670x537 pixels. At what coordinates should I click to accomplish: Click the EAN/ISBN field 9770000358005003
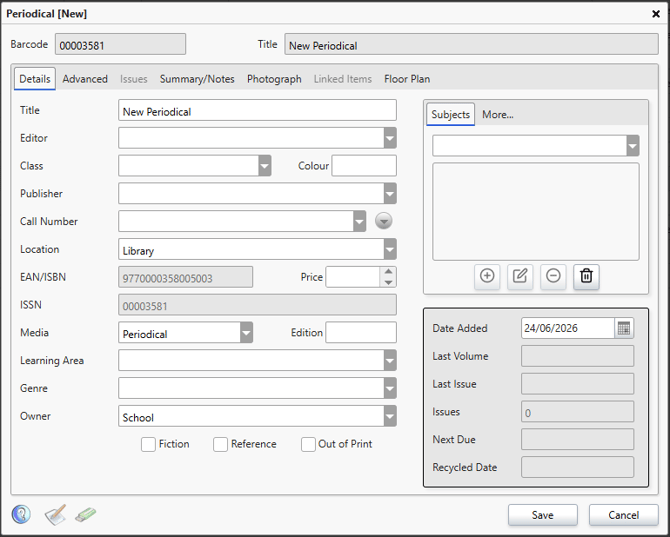(x=185, y=277)
